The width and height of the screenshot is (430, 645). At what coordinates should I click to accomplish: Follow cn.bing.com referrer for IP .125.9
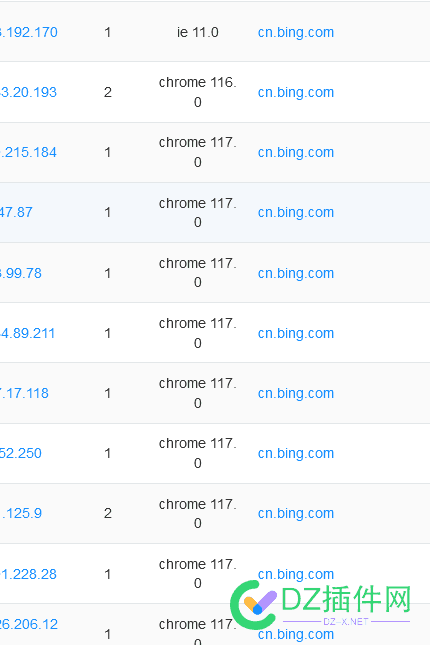pos(296,514)
